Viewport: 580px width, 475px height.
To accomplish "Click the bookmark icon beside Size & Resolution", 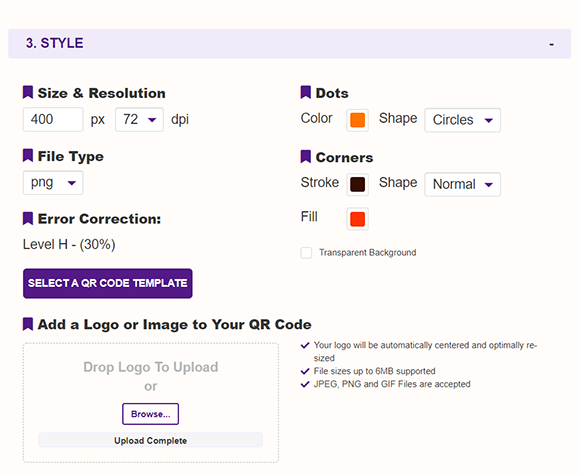I will click(x=28, y=92).
